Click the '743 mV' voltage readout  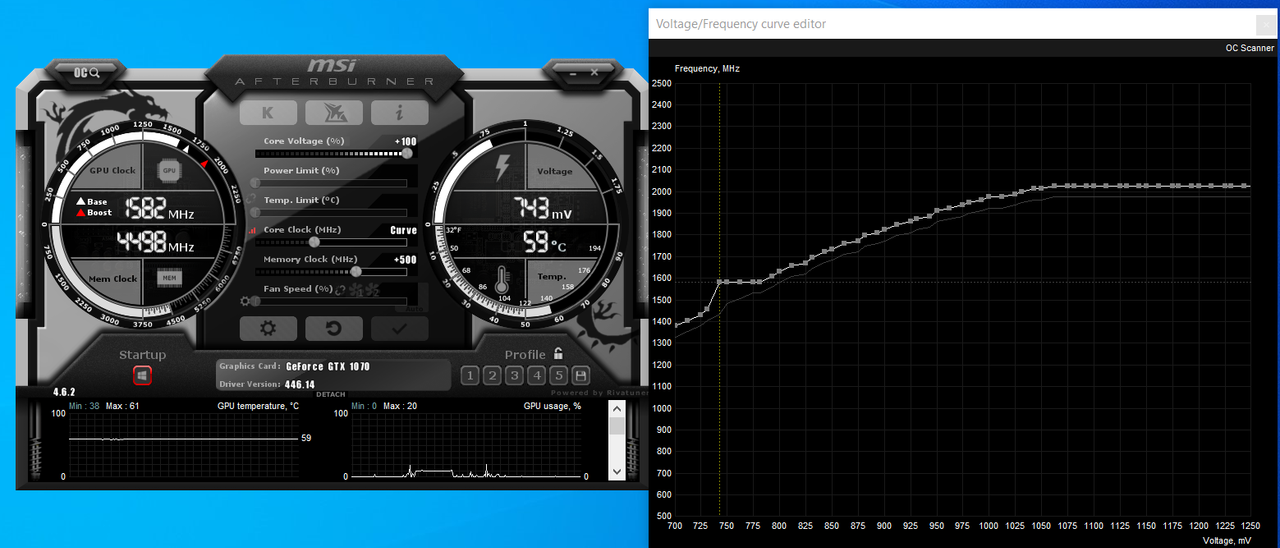point(543,208)
